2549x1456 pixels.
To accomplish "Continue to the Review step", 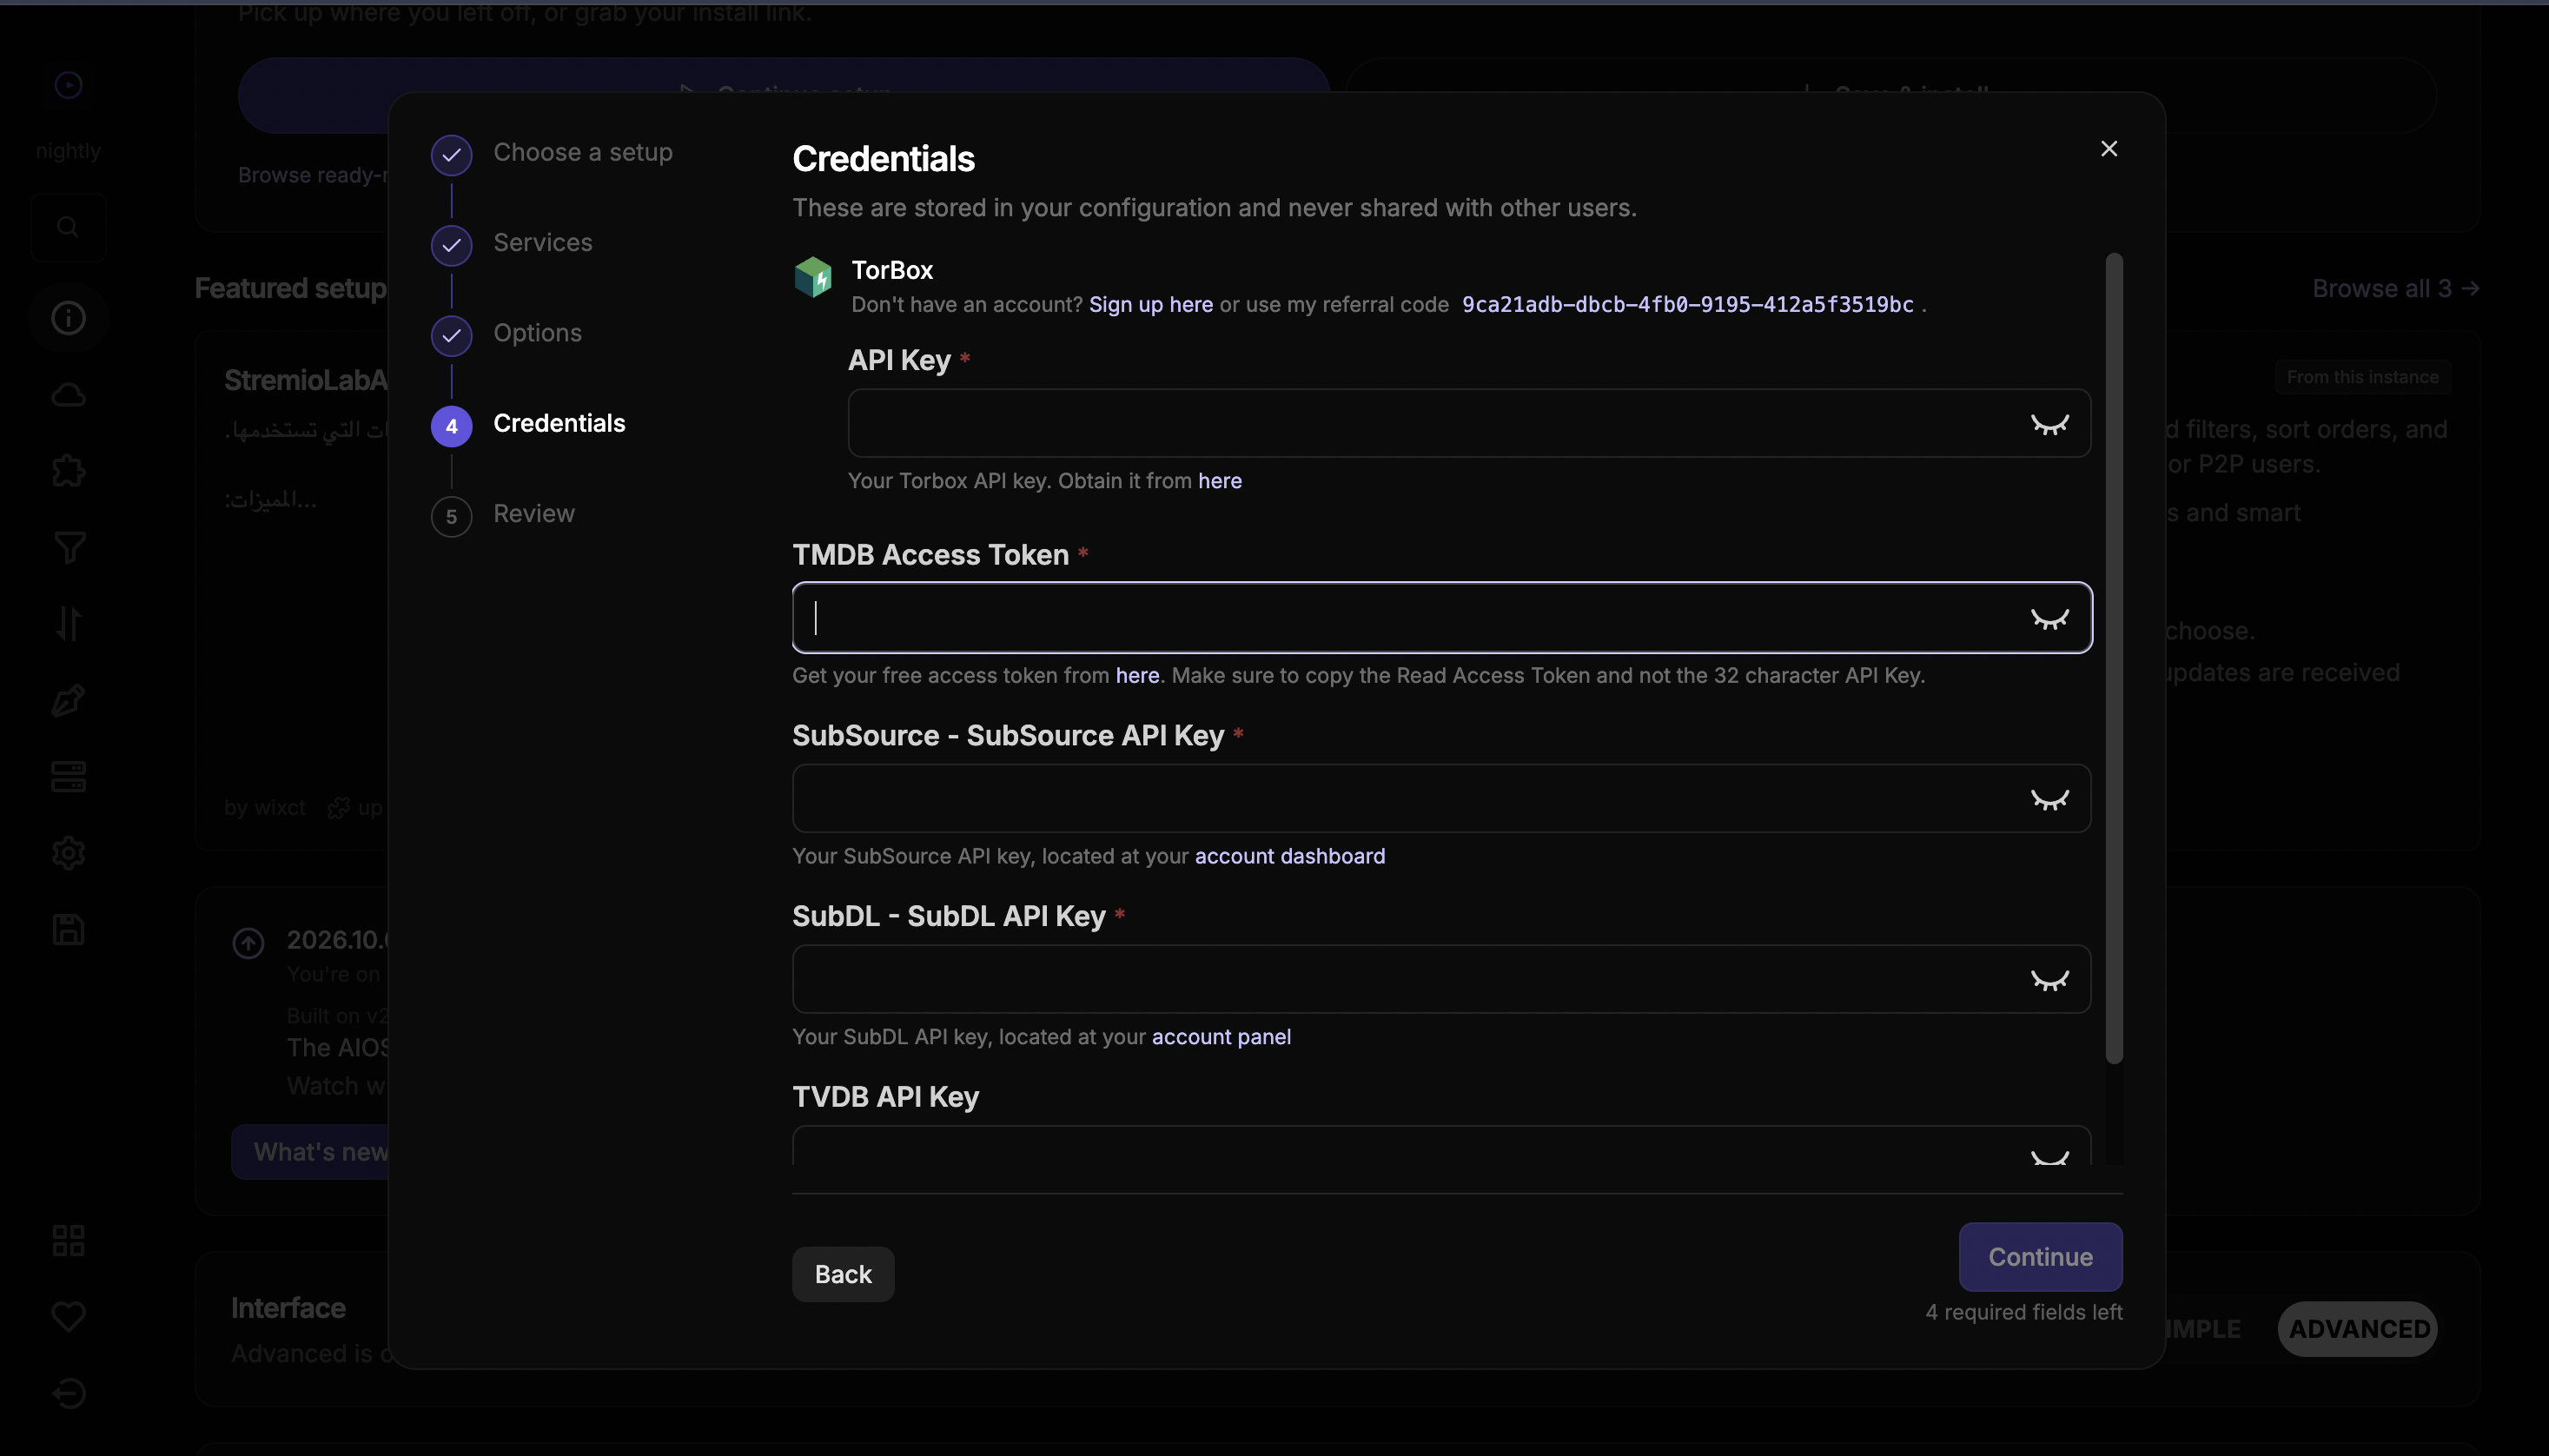I will click(2040, 1257).
